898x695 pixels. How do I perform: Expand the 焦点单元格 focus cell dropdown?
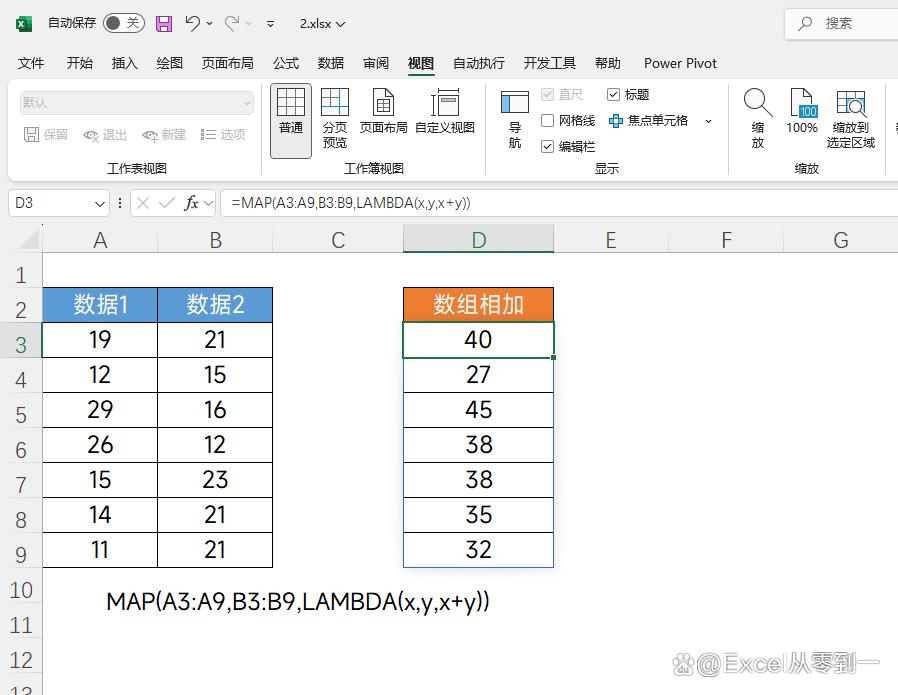(709, 121)
